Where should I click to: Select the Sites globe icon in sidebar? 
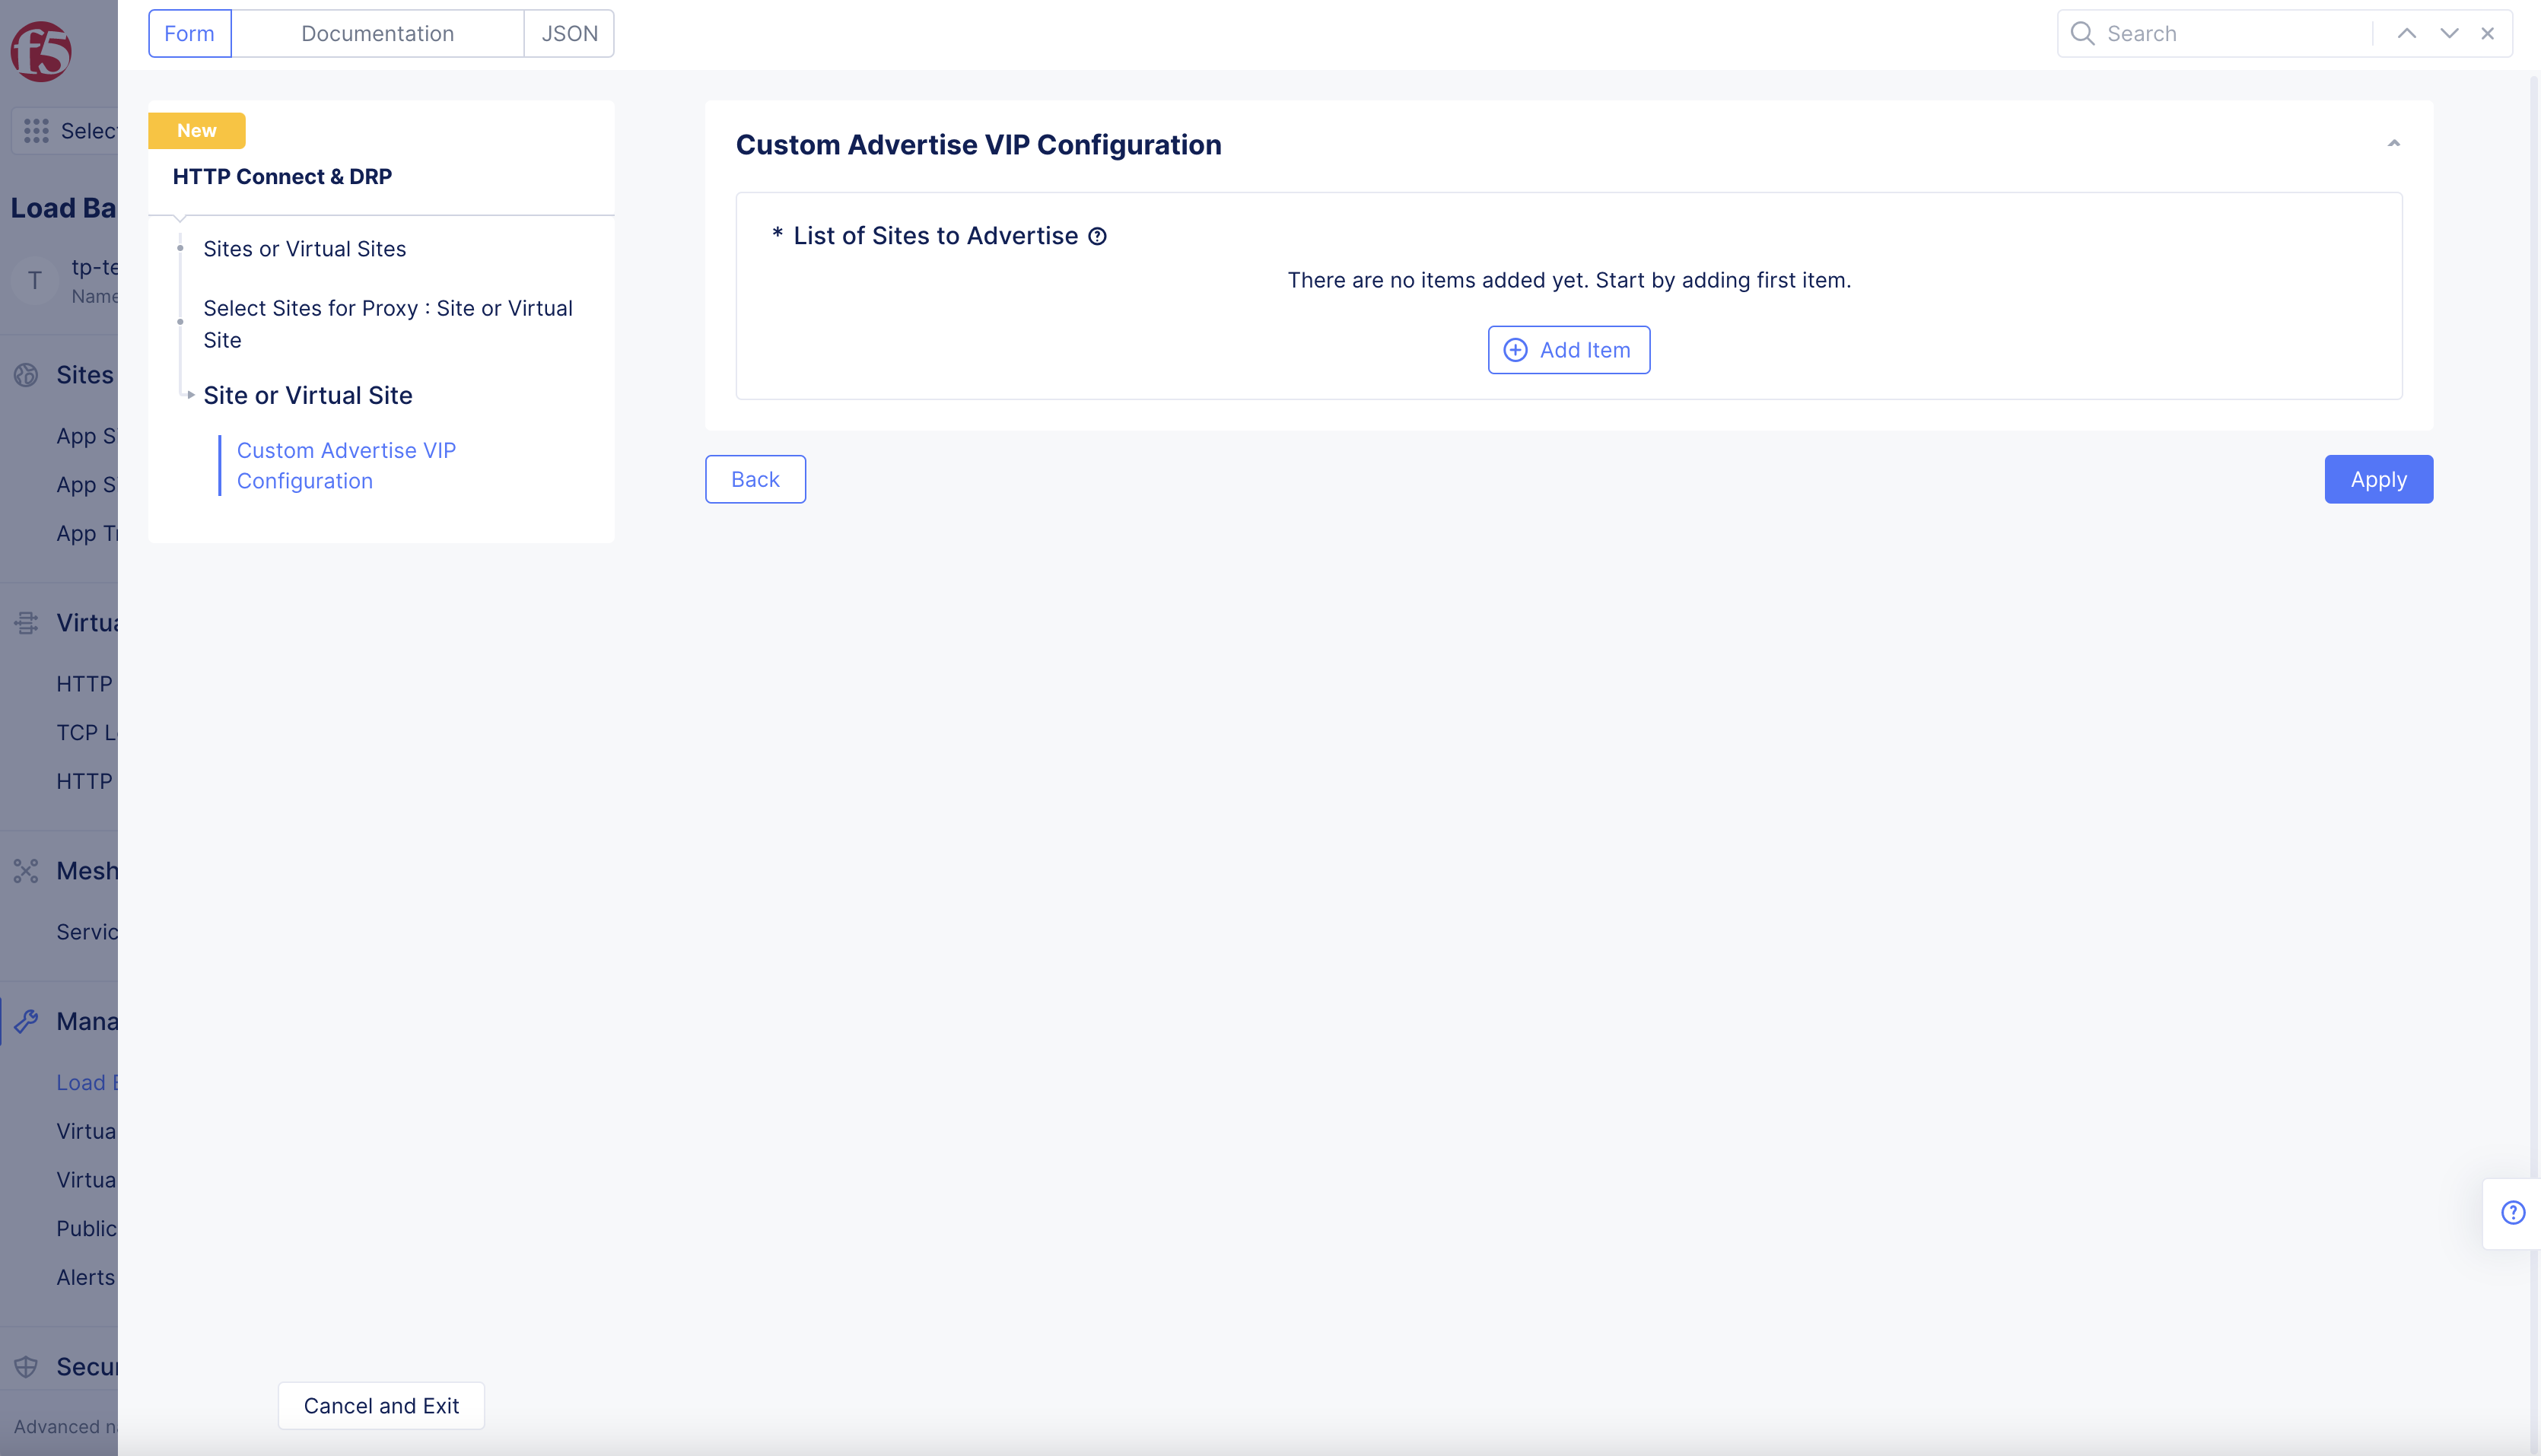click(26, 375)
